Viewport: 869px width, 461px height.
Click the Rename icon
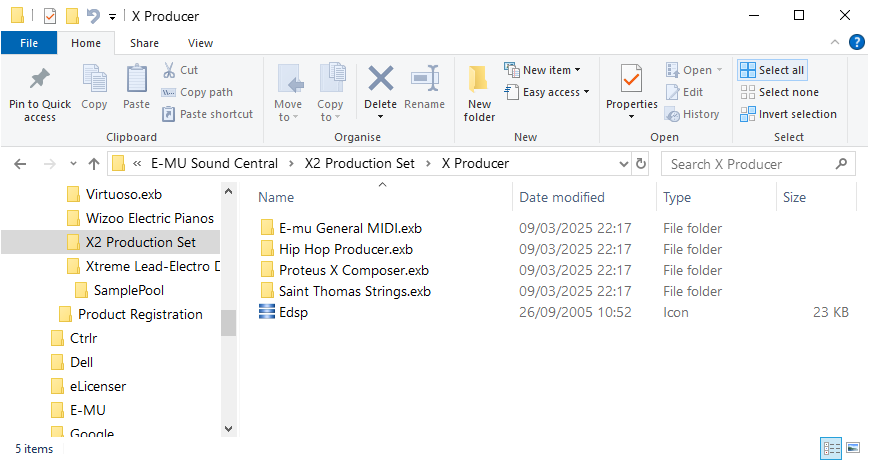click(425, 78)
